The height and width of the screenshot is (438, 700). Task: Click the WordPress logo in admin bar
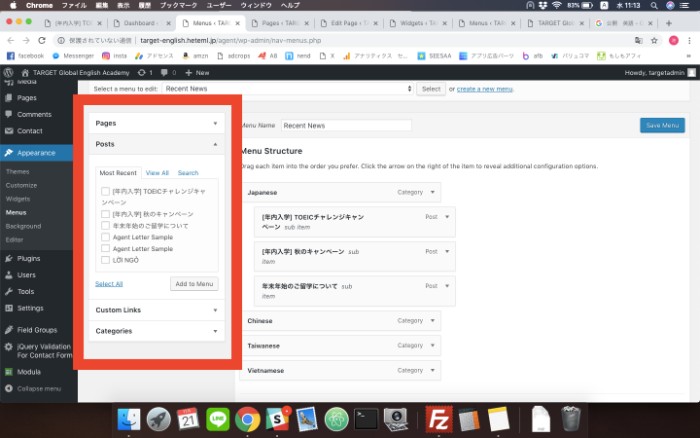[x=8, y=73]
